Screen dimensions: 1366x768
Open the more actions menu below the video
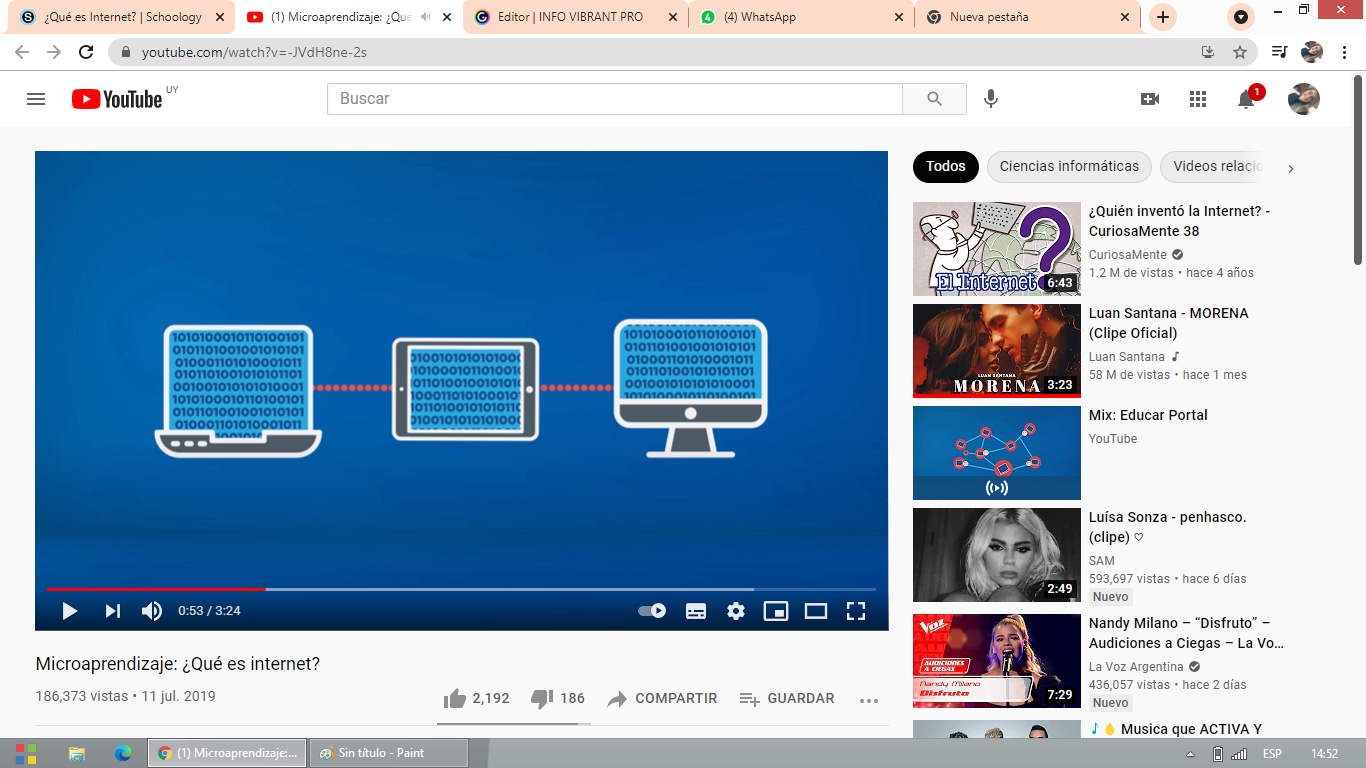[868, 700]
